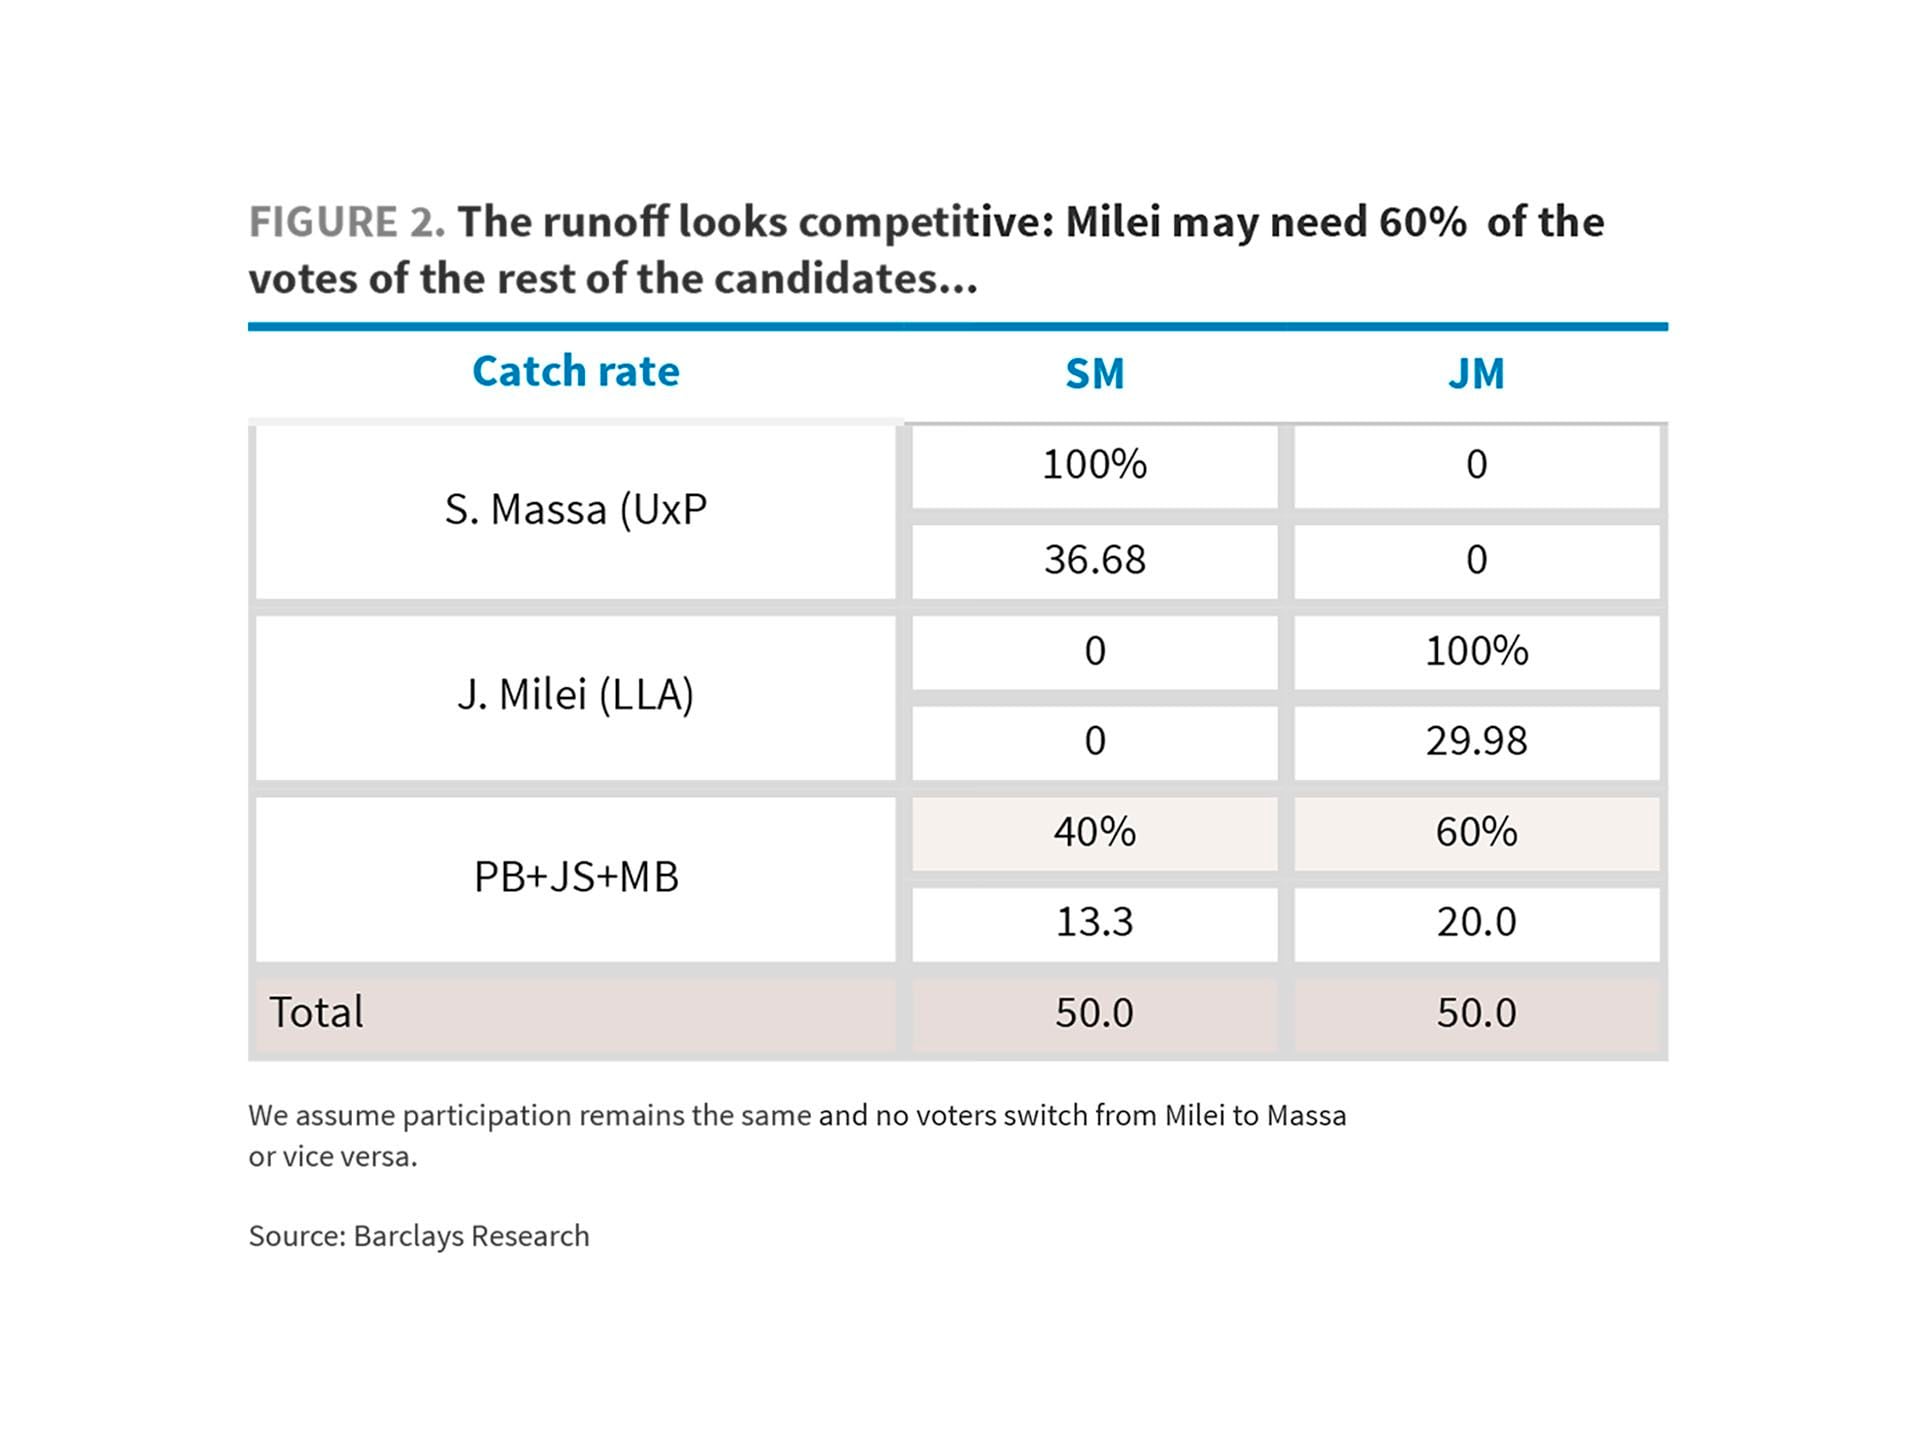The width and height of the screenshot is (1920, 1433).
Task: Click the "We assume participation" footnote
Action: coord(797,1115)
